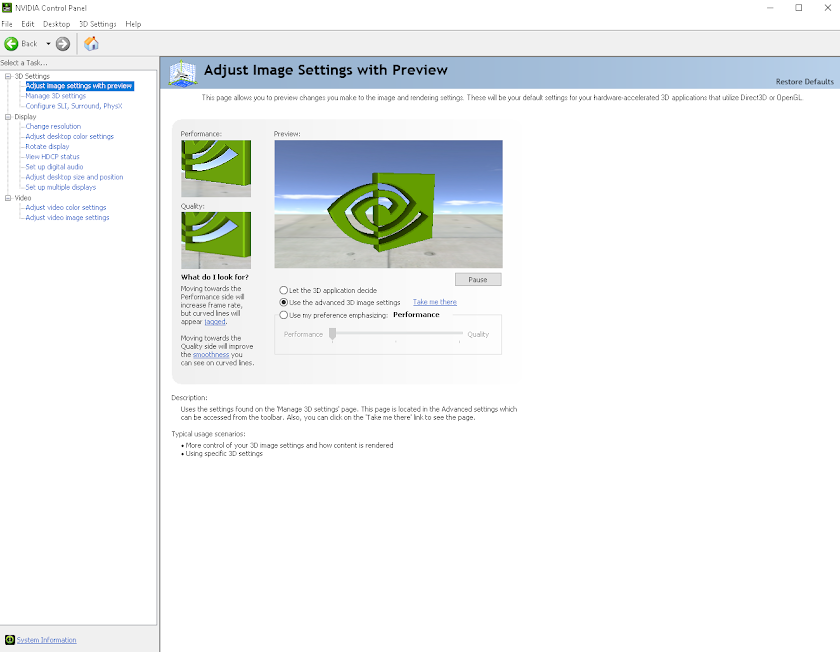Open the Desktop menu
The image size is (840, 652).
click(57, 24)
